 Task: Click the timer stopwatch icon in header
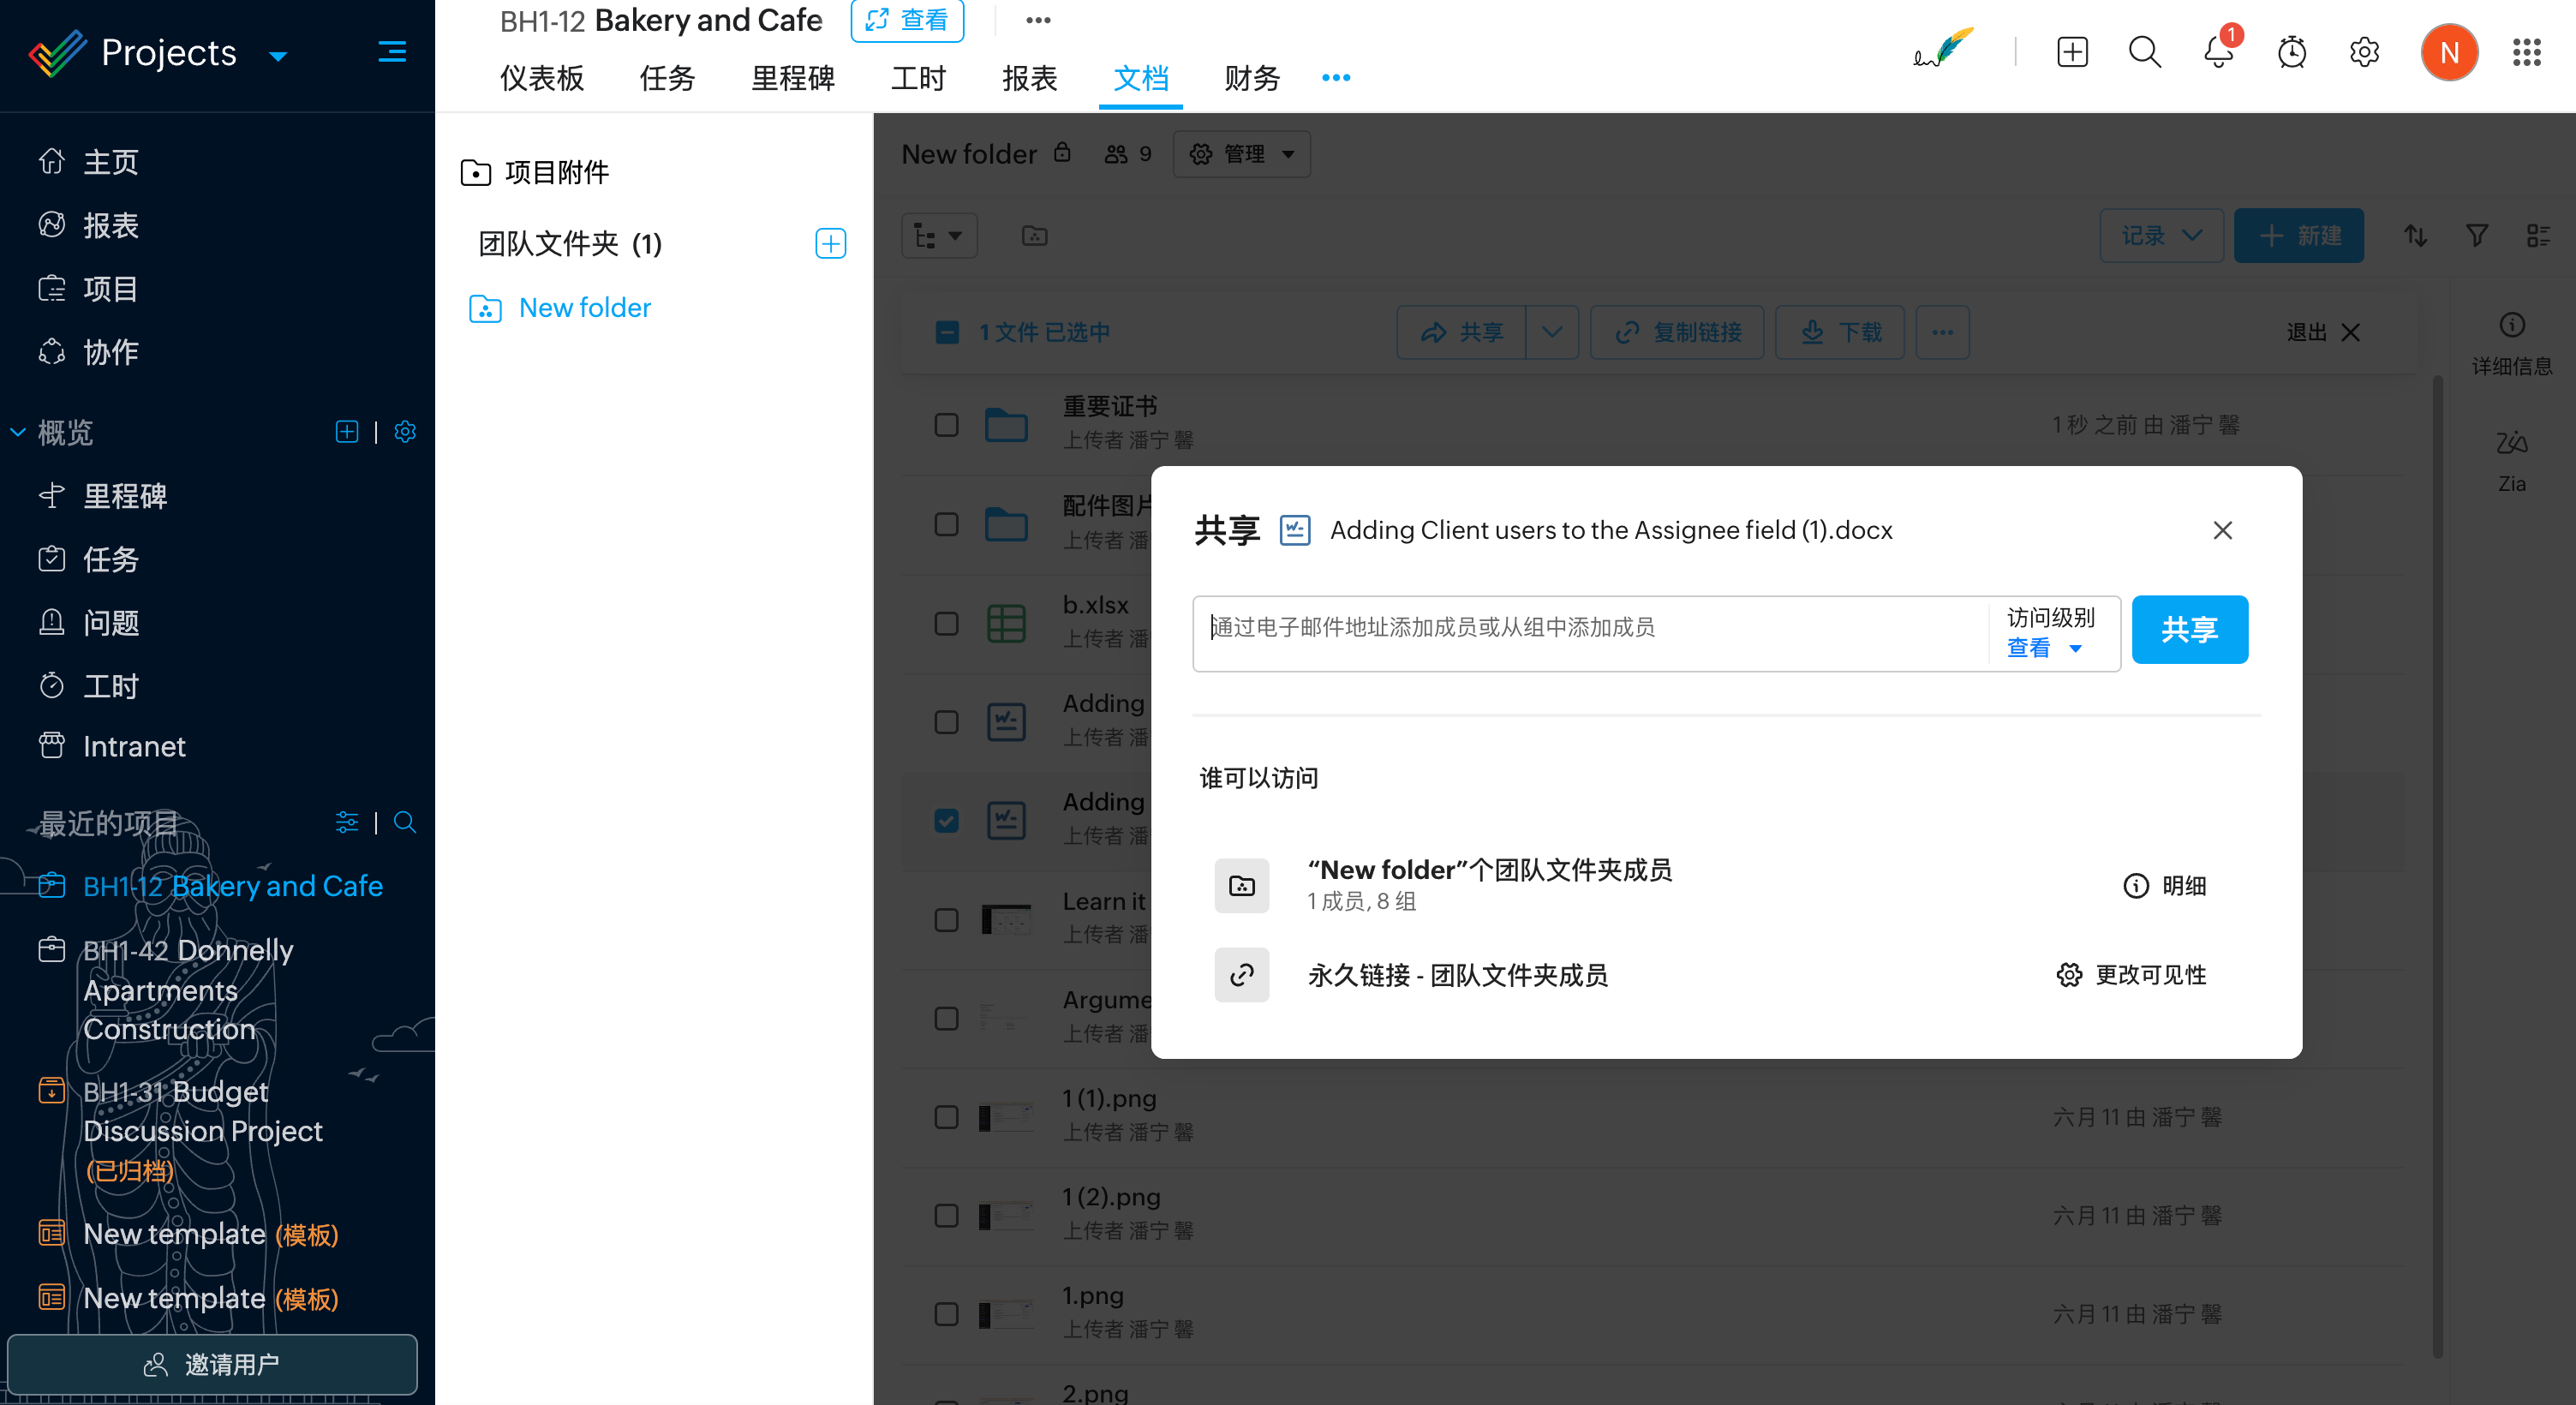point(2291,52)
